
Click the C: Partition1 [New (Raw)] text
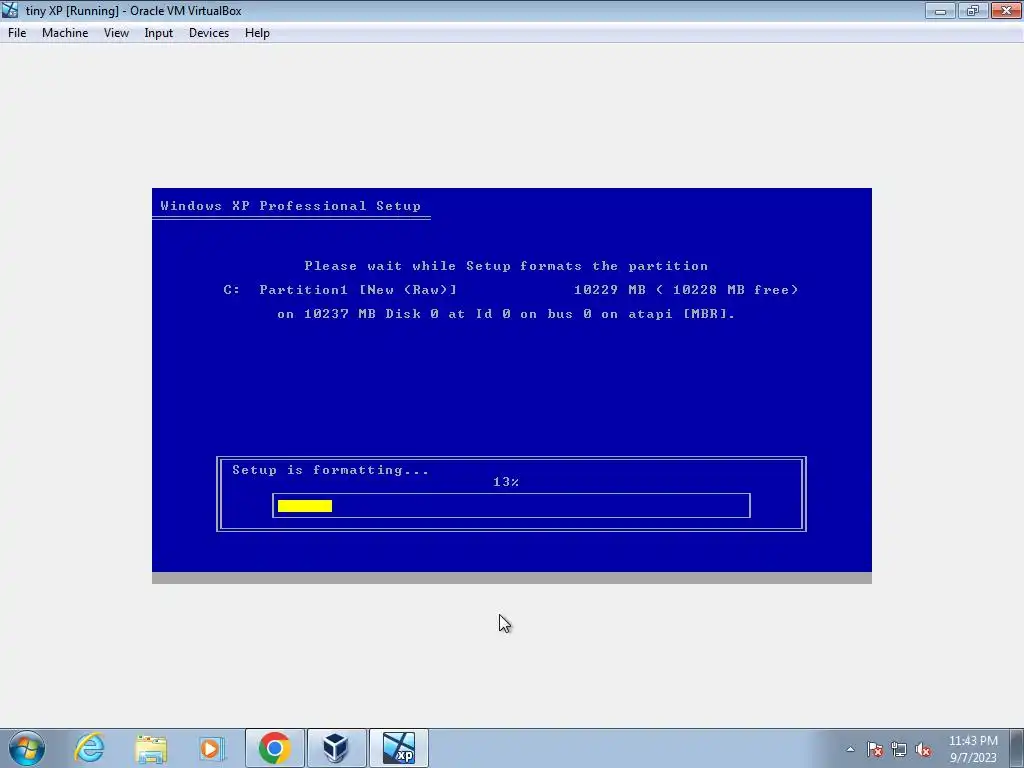click(340, 289)
